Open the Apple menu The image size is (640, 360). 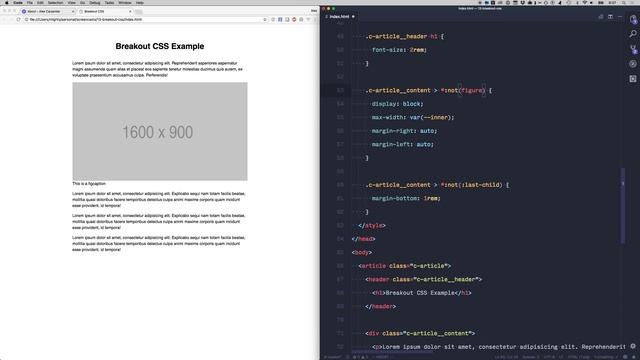[x=7, y=2]
